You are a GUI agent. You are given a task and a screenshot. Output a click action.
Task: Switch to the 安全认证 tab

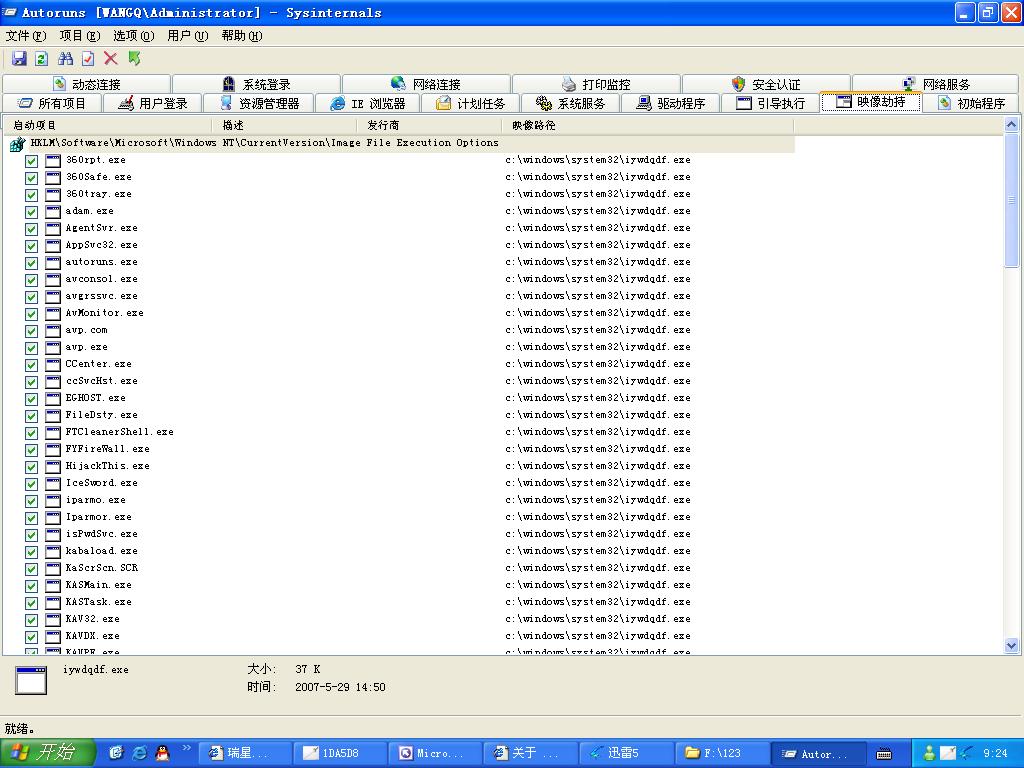click(765, 84)
